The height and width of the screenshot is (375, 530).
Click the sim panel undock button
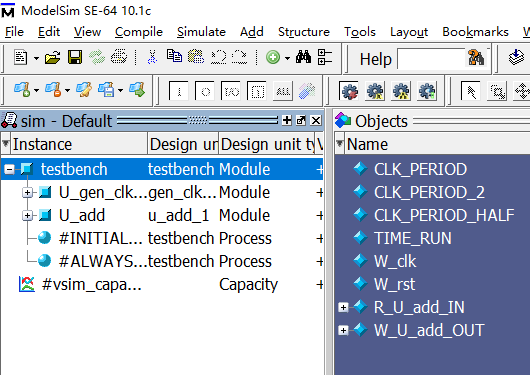(x=301, y=120)
